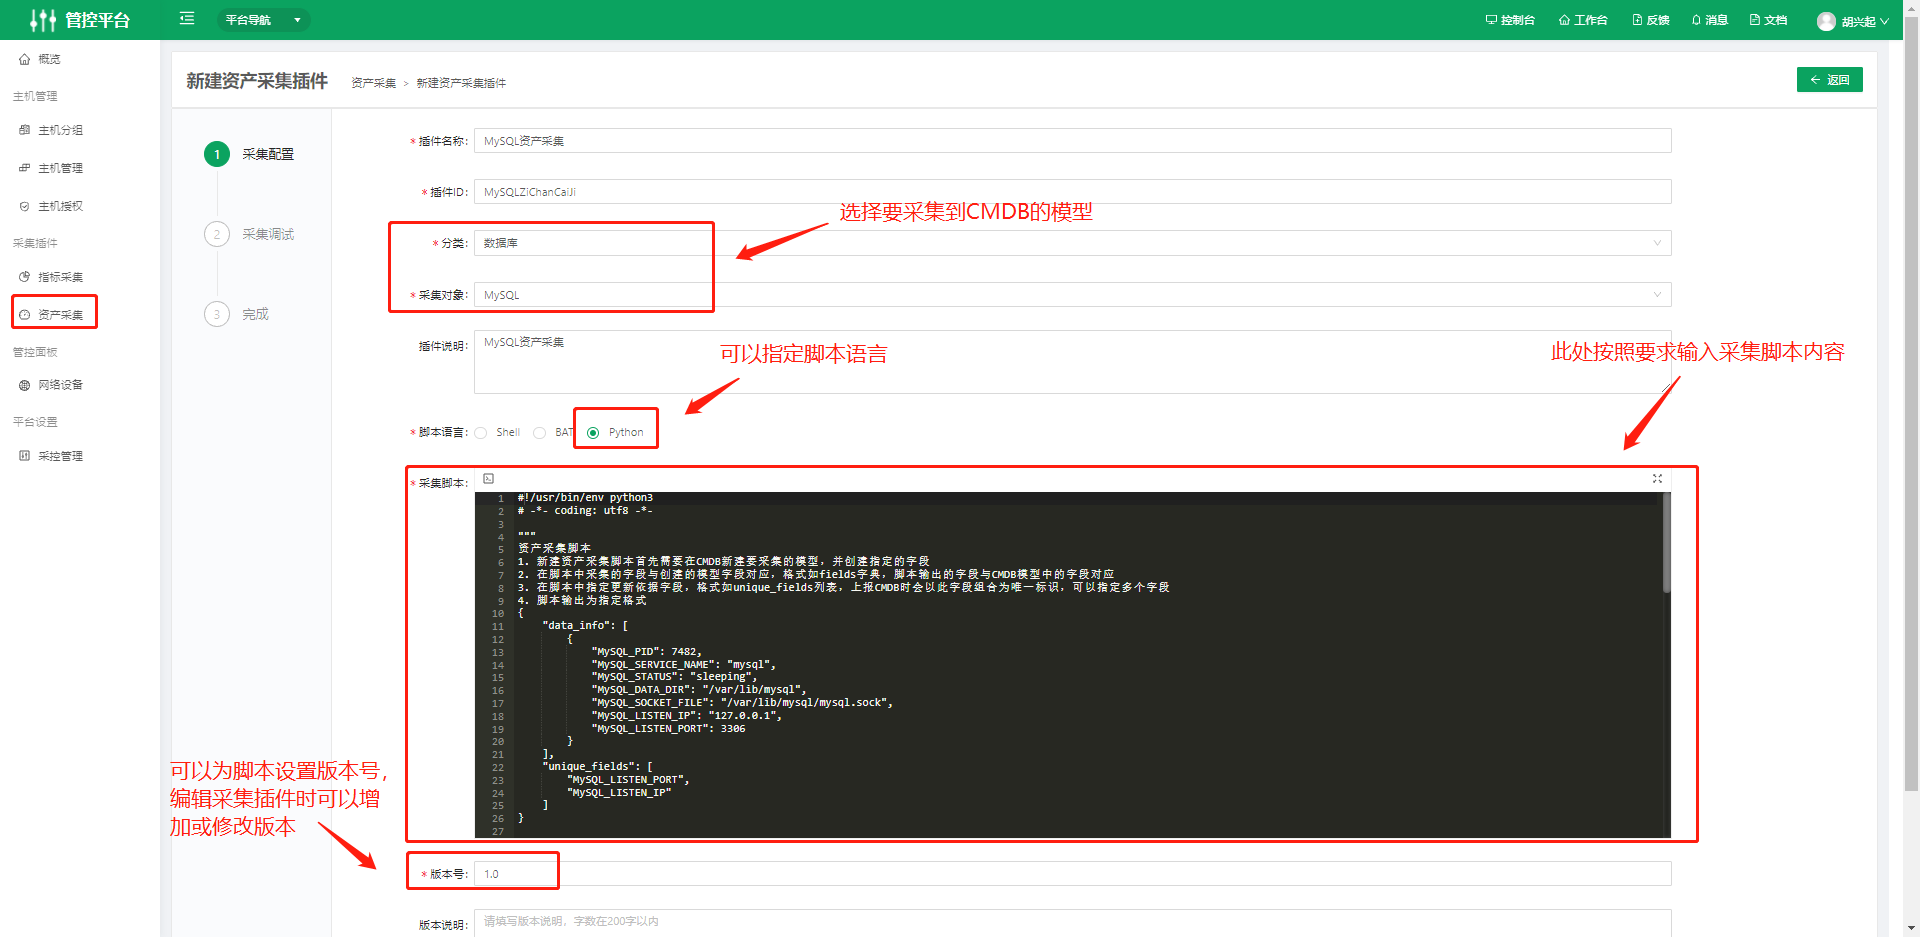
Task: Open 文档 in the top bar
Action: [x=1768, y=20]
